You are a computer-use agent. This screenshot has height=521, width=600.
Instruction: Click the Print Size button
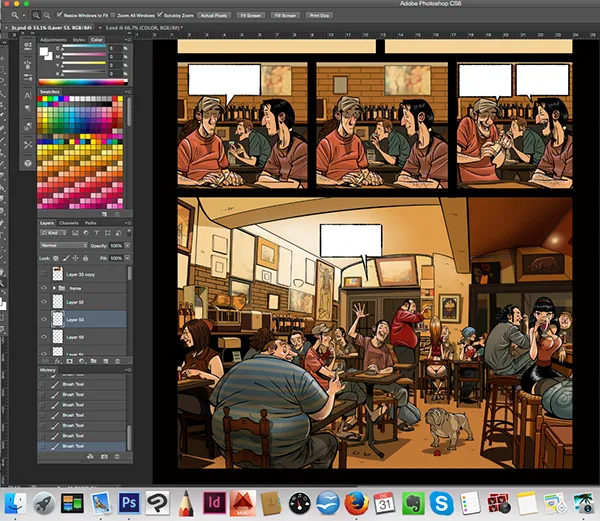[x=320, y=15]
